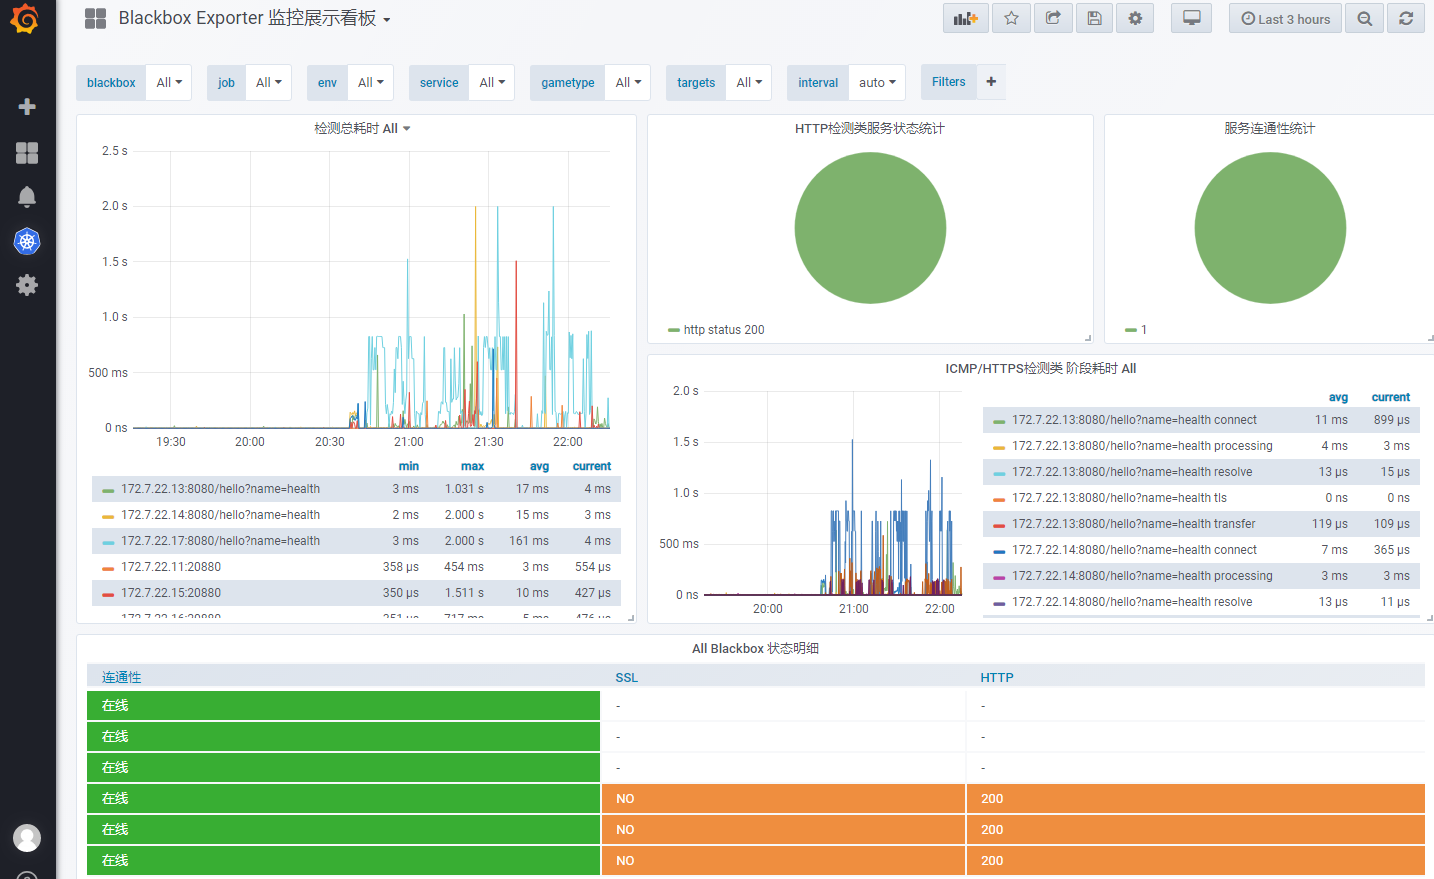
Task: Sort 检测总耗时 legend by avg
Action: (539, 466)
